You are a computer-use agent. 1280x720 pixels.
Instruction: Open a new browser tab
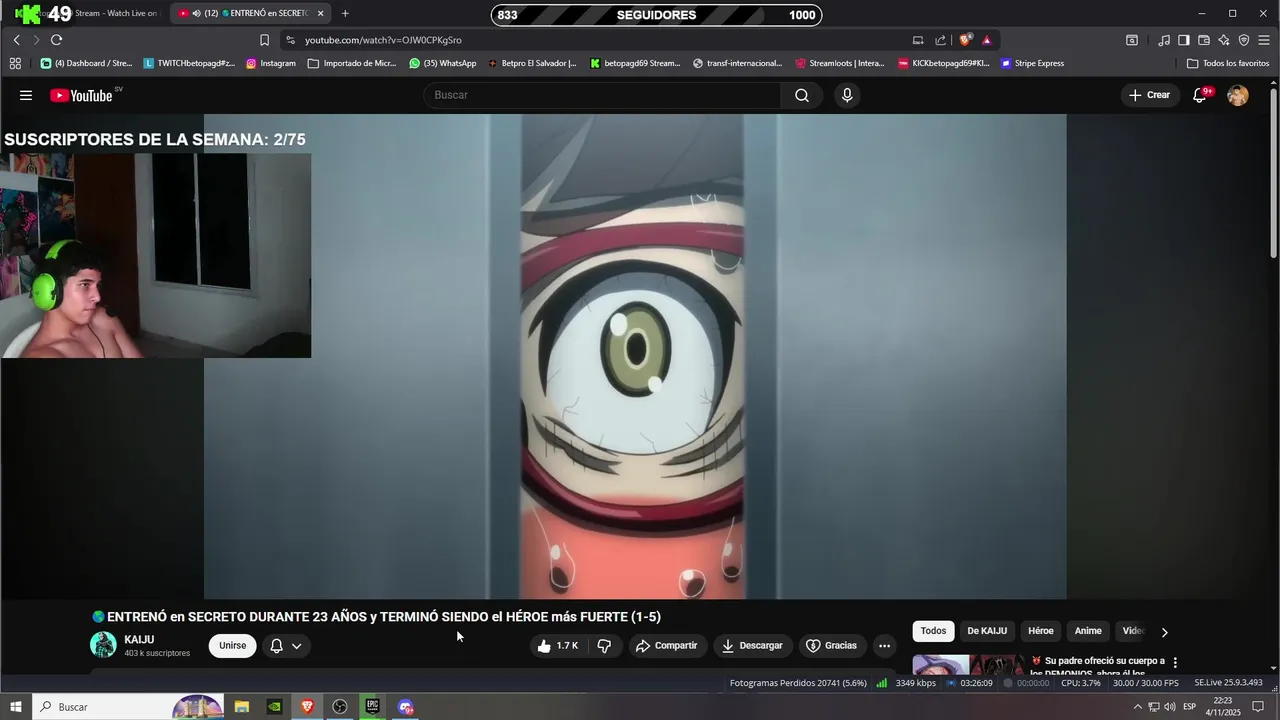pos(345,13)
